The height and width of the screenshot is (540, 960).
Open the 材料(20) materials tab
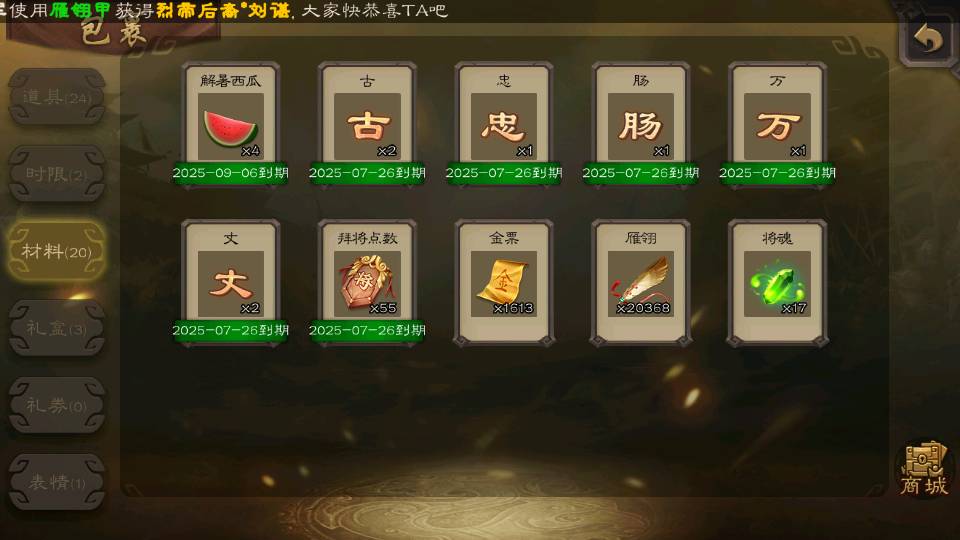(56, 251)
